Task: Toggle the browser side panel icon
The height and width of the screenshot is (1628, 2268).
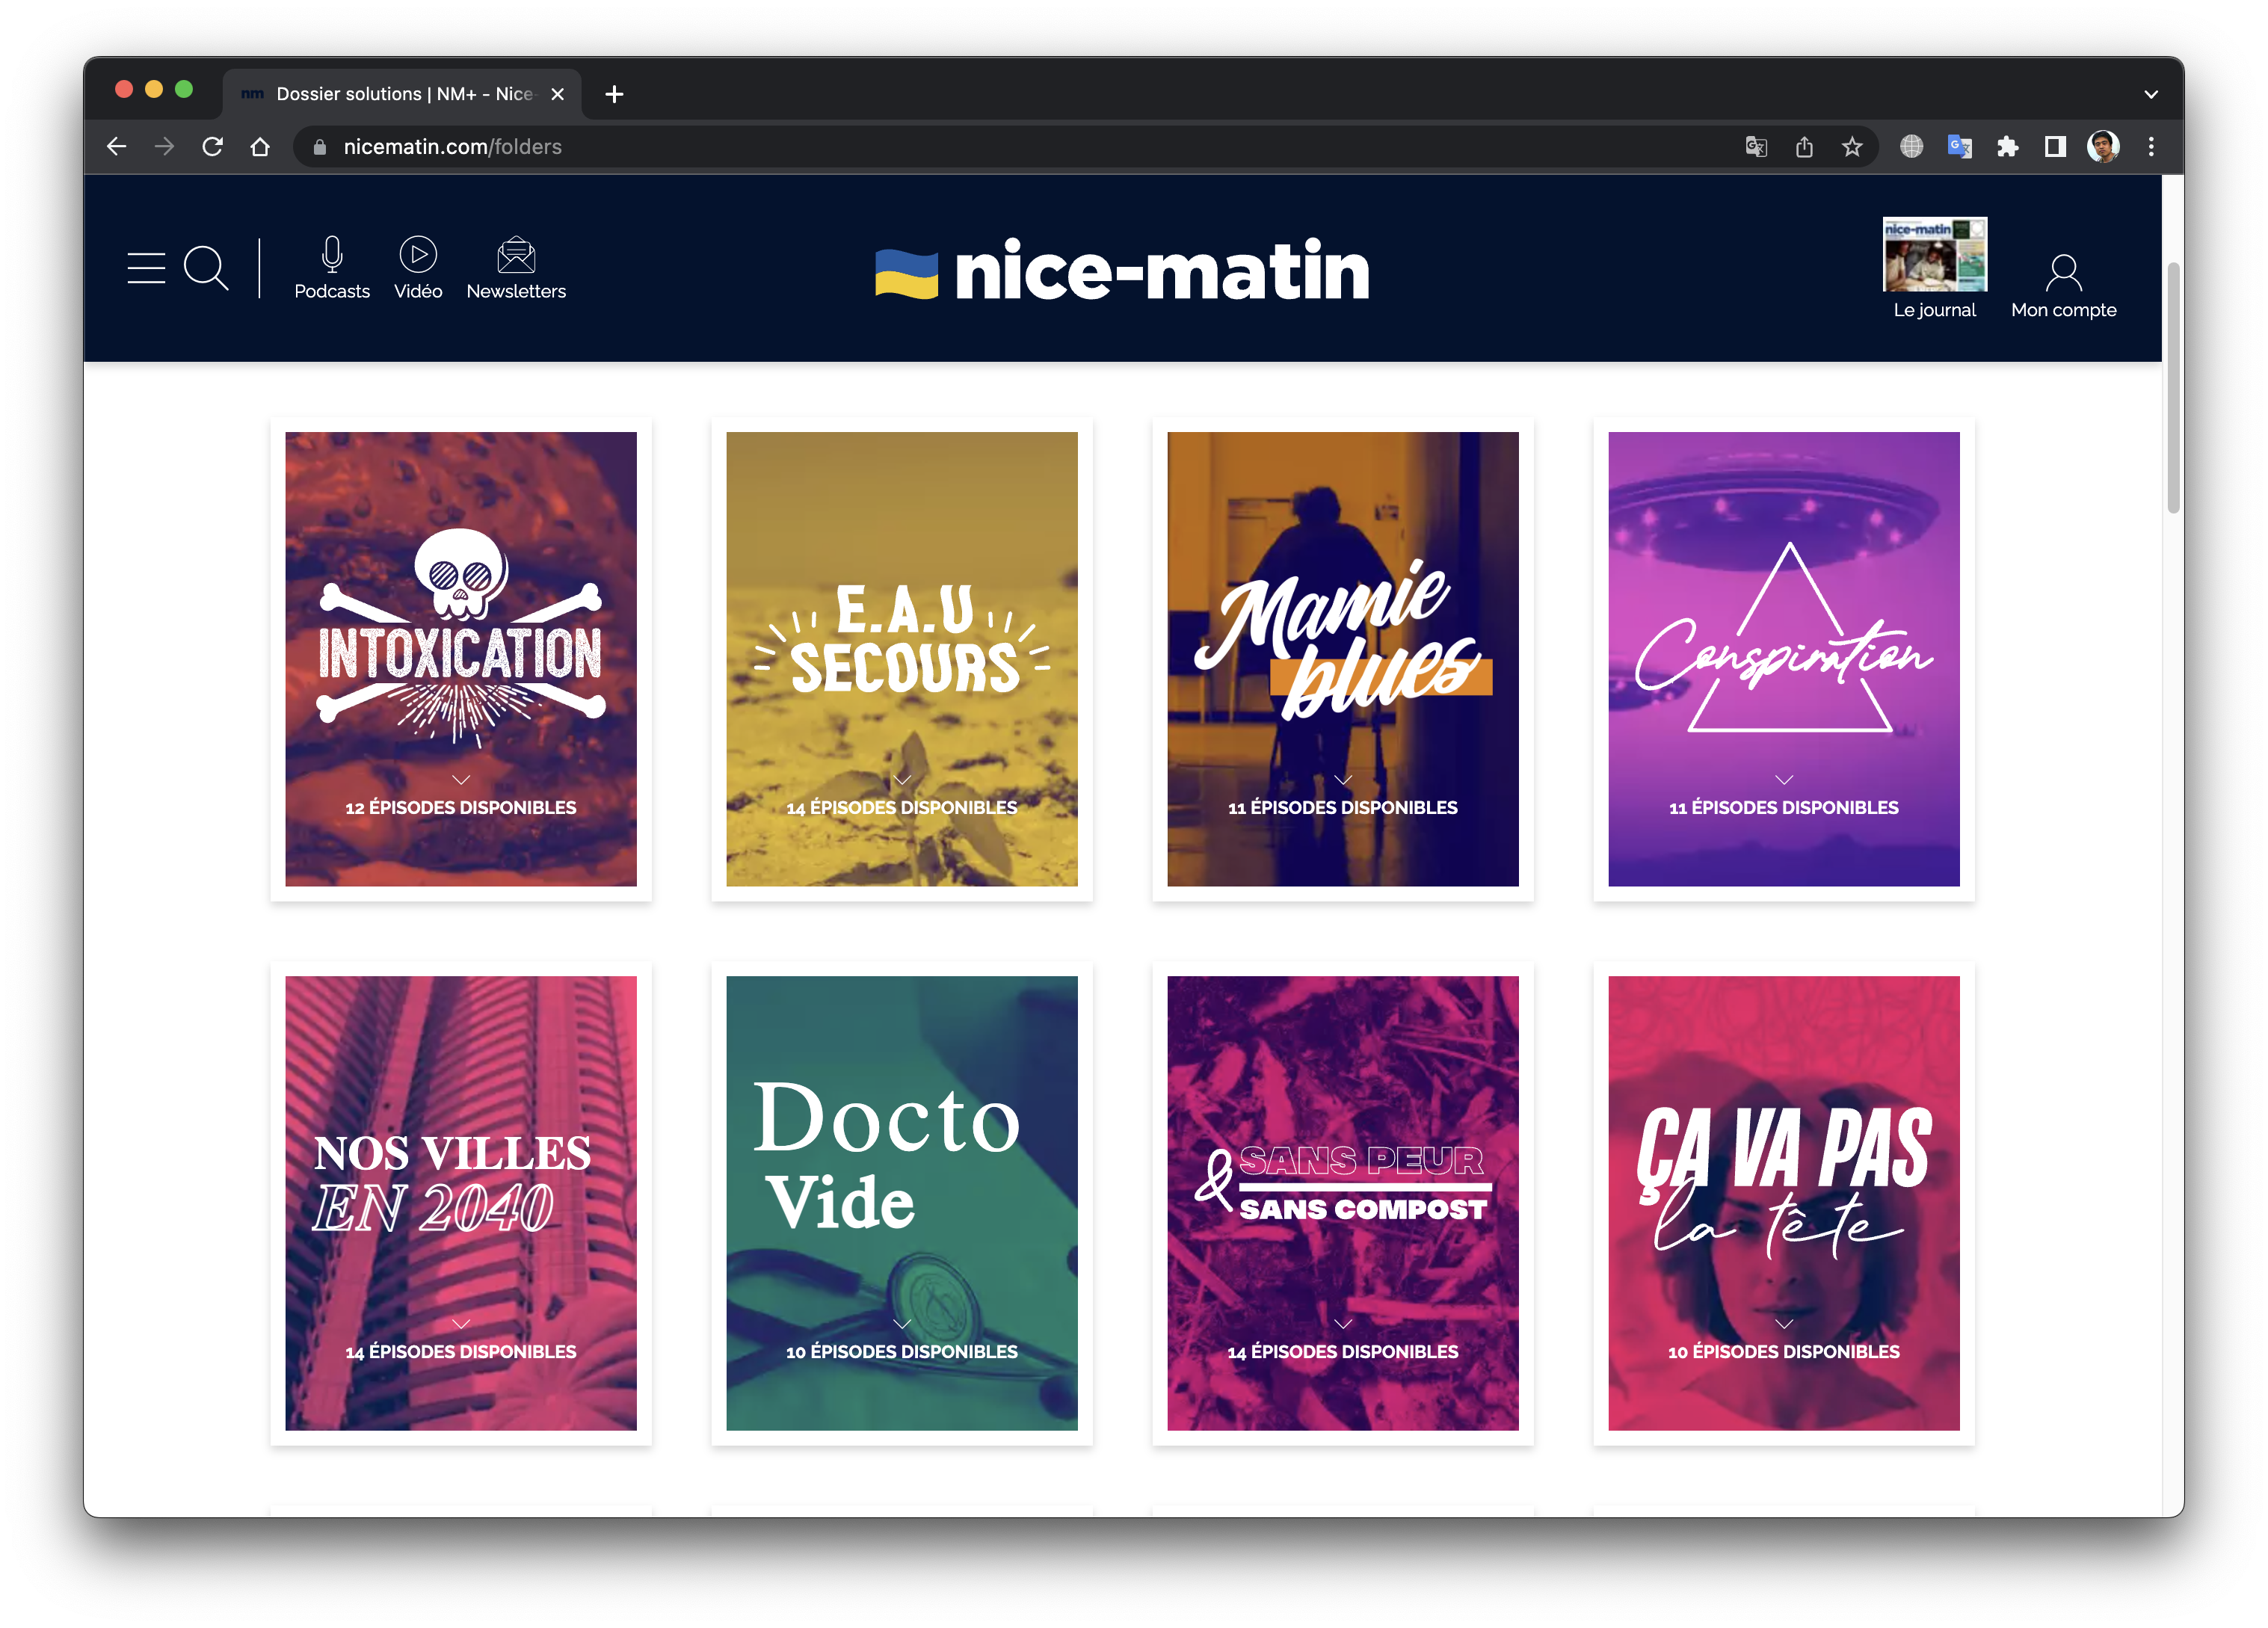Action: pyautogui.click(x=2055, y=147)
